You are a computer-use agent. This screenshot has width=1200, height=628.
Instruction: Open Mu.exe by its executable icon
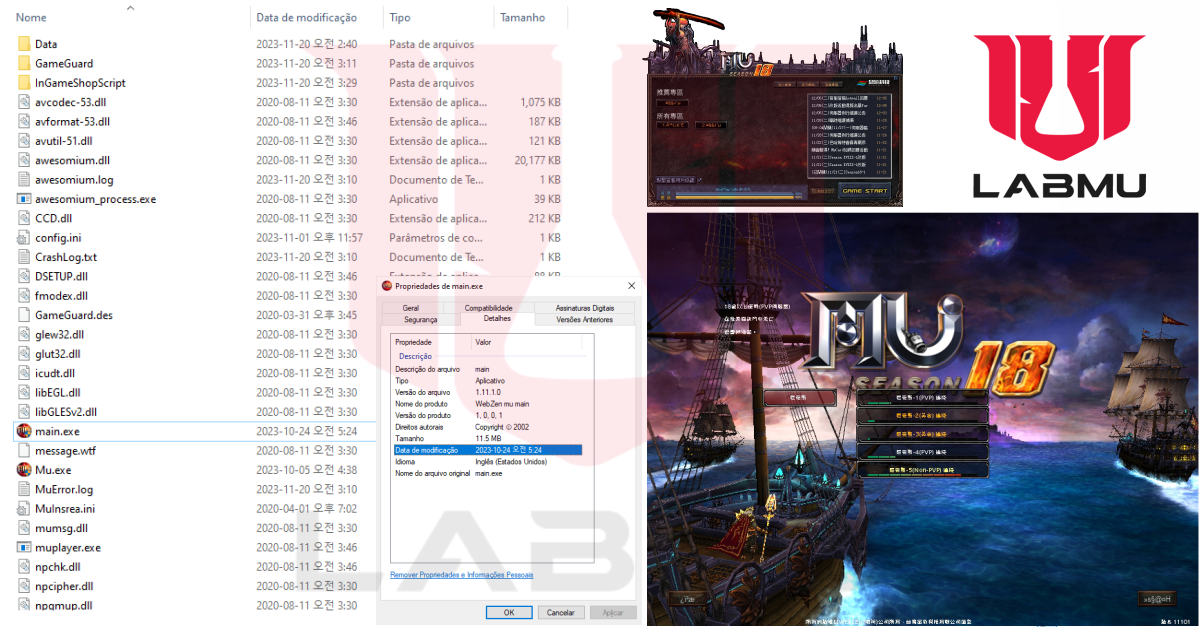(x=25, y=469)
